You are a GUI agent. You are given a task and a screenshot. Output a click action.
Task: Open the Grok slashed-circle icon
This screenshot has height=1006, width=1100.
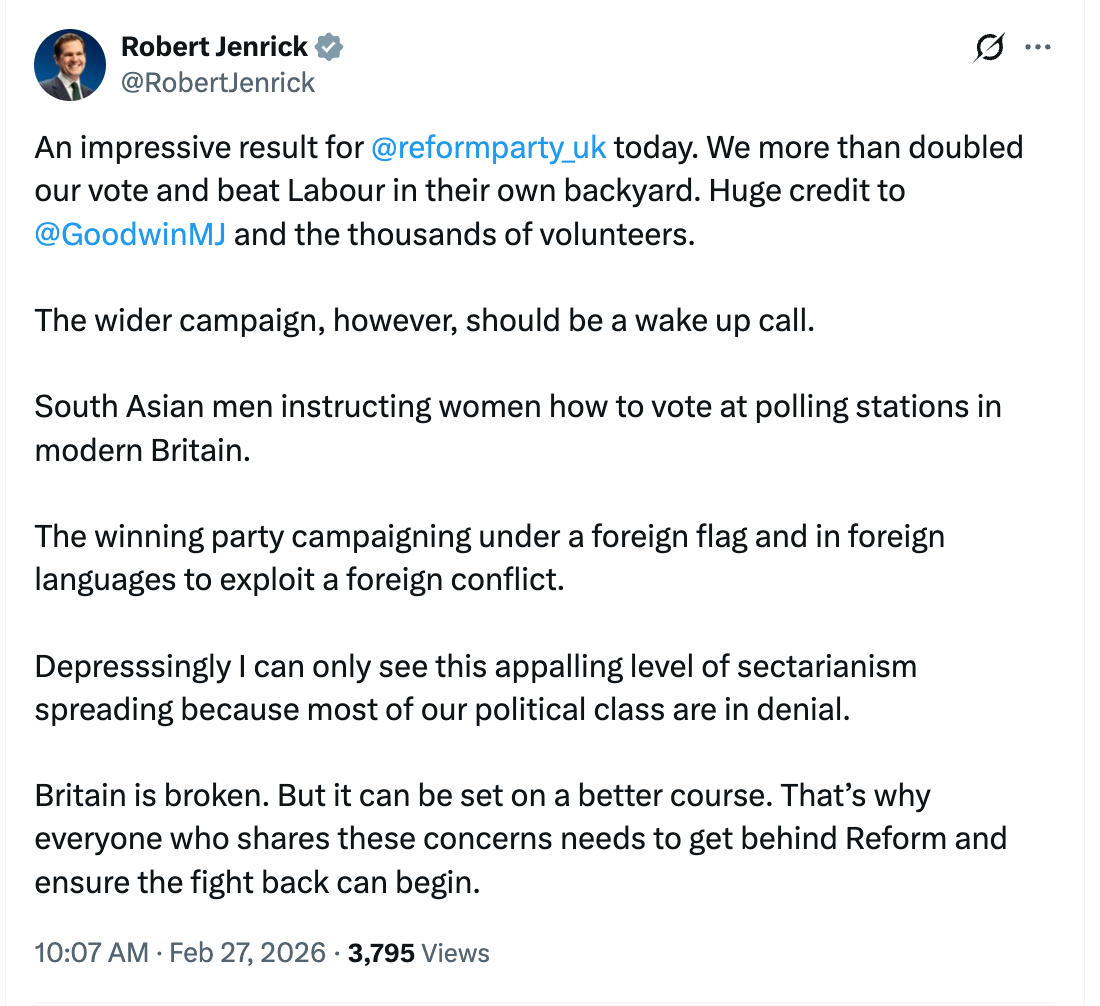tap(988, 48)
